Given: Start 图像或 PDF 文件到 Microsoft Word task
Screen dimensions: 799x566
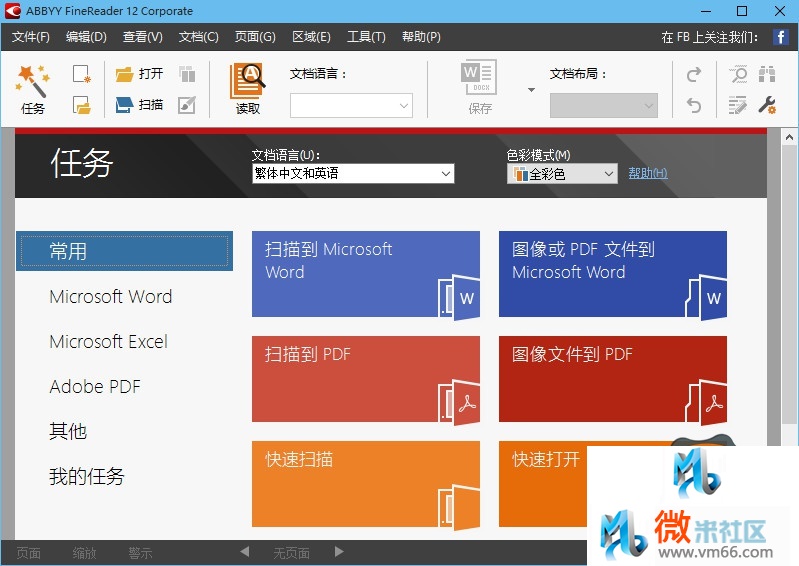Looking at the screenshot, I should (x=612, y=275).
